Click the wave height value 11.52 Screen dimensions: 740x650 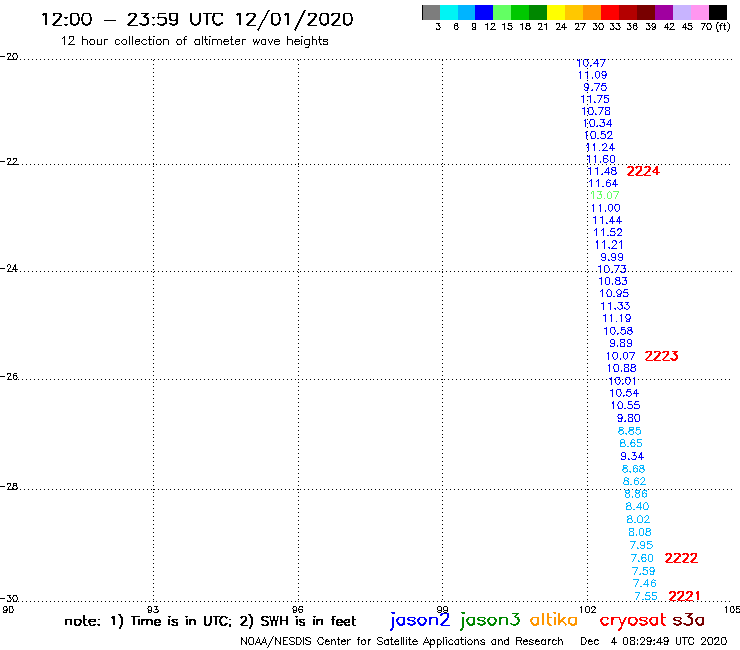pos(608,233)
